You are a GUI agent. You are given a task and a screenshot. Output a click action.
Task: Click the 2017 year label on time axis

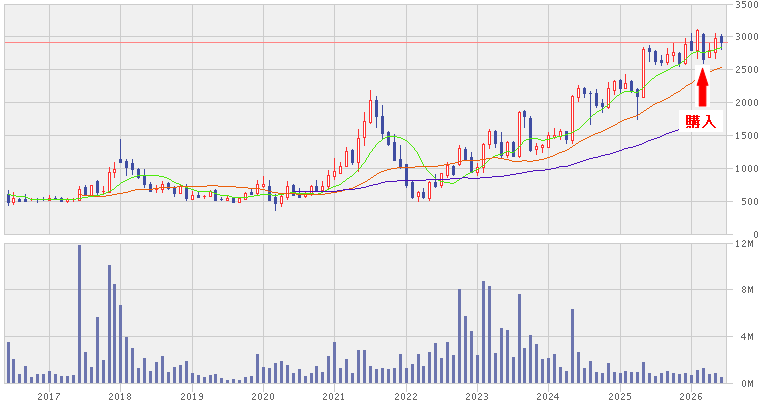point(49,396)
